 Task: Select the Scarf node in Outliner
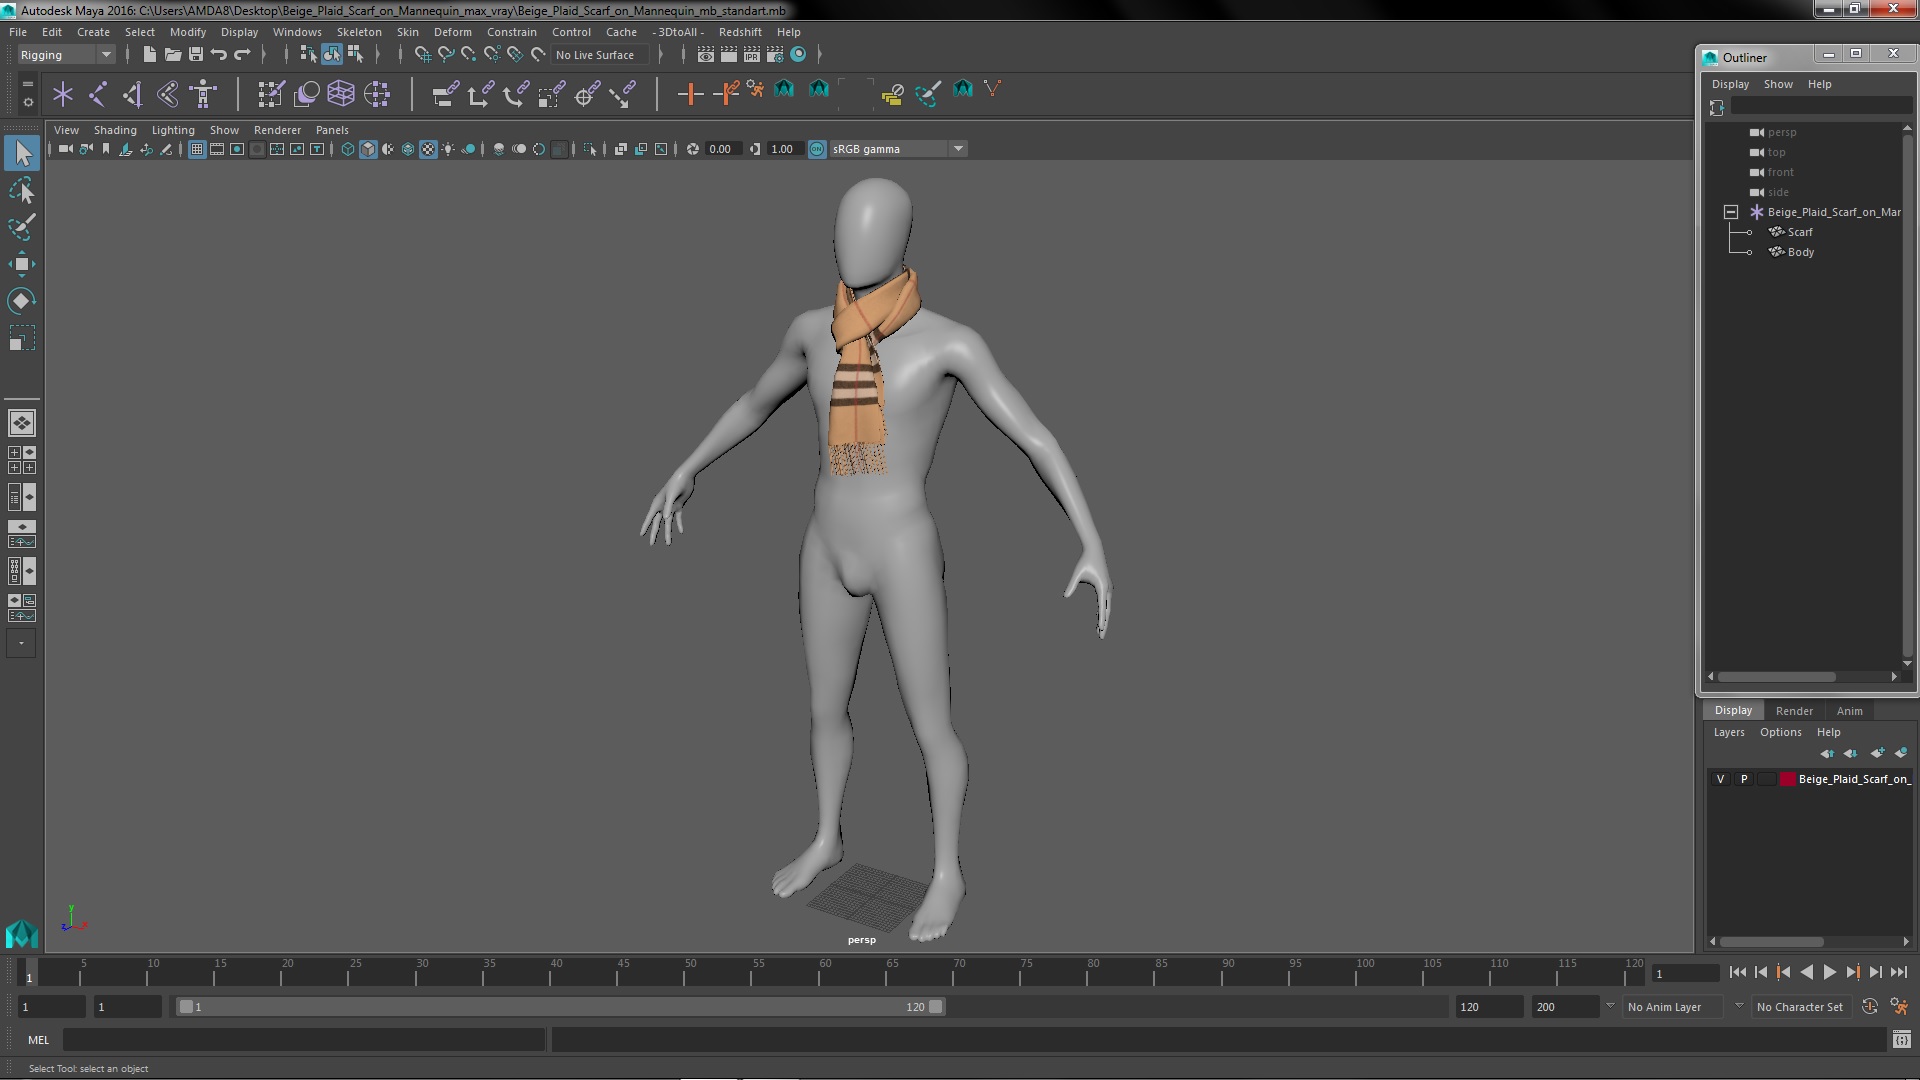[1799, 232]
